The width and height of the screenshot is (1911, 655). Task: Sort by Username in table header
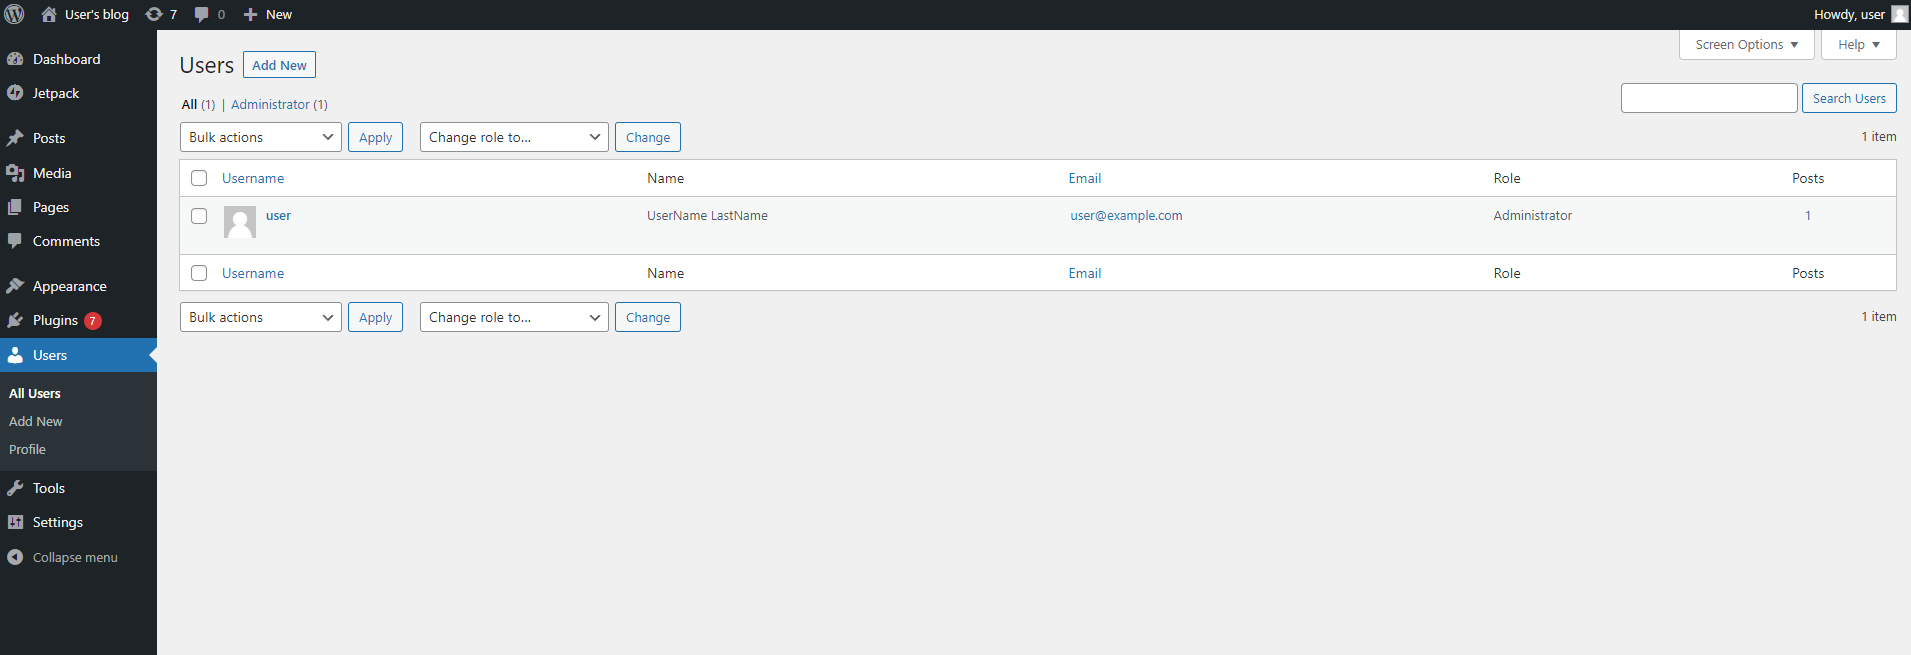(x=253, y=178)
